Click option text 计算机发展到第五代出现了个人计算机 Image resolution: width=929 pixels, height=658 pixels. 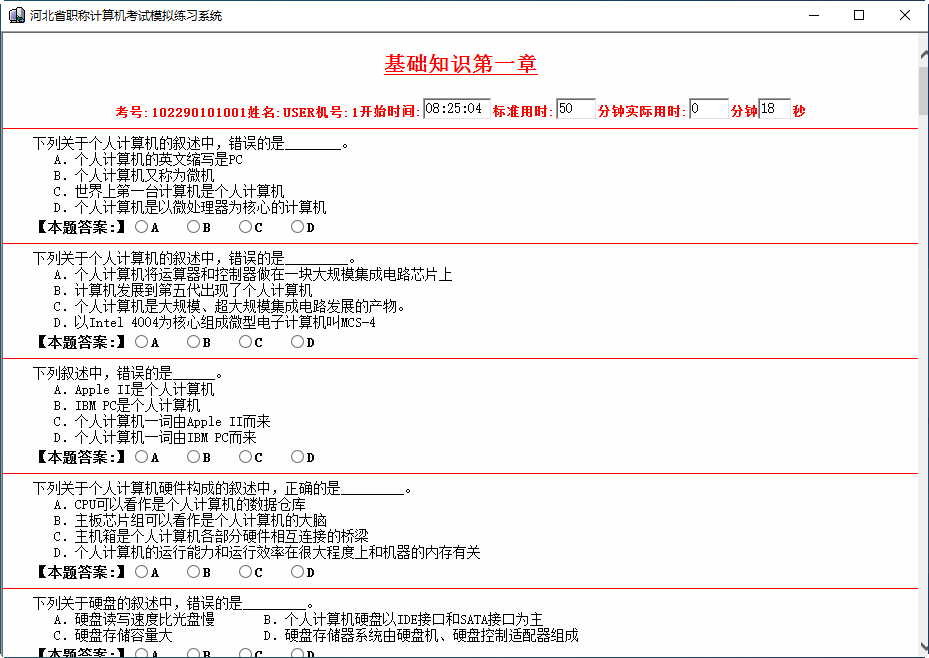(193, 290)
